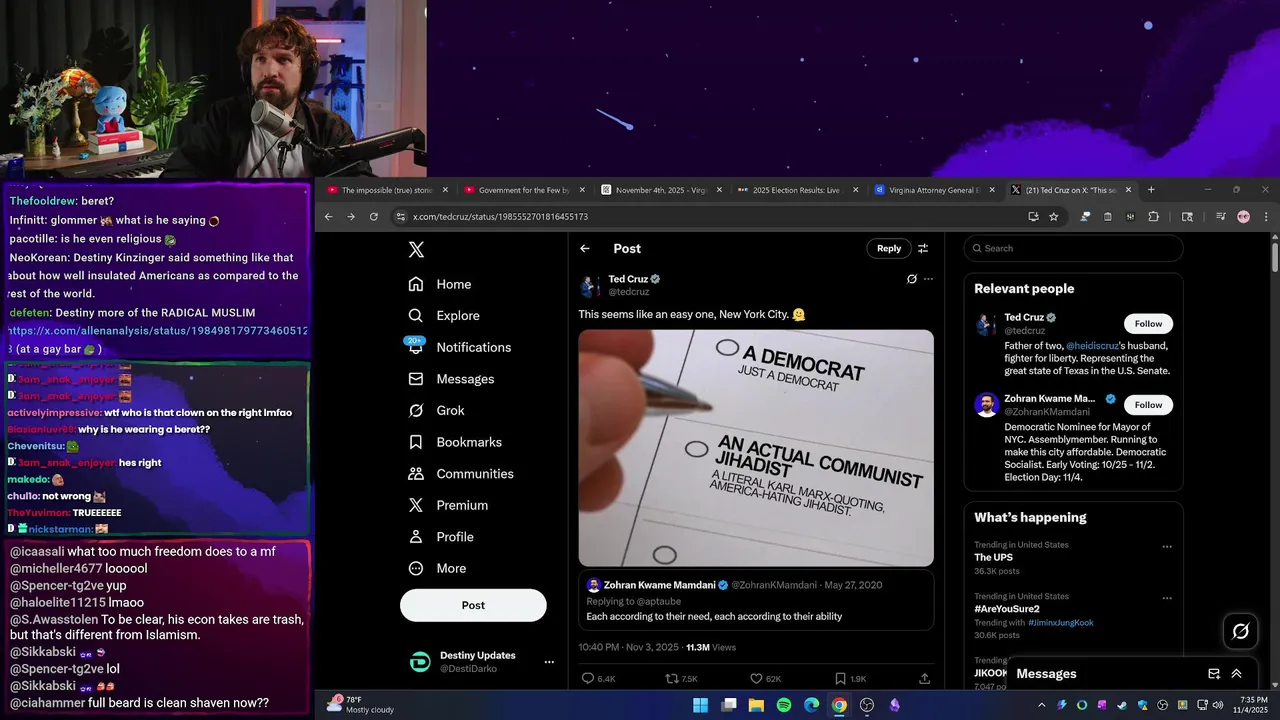Viewport: 1280px width, 720px height.
Task: Open Communities in sidebar
Action: coord(461,474)
